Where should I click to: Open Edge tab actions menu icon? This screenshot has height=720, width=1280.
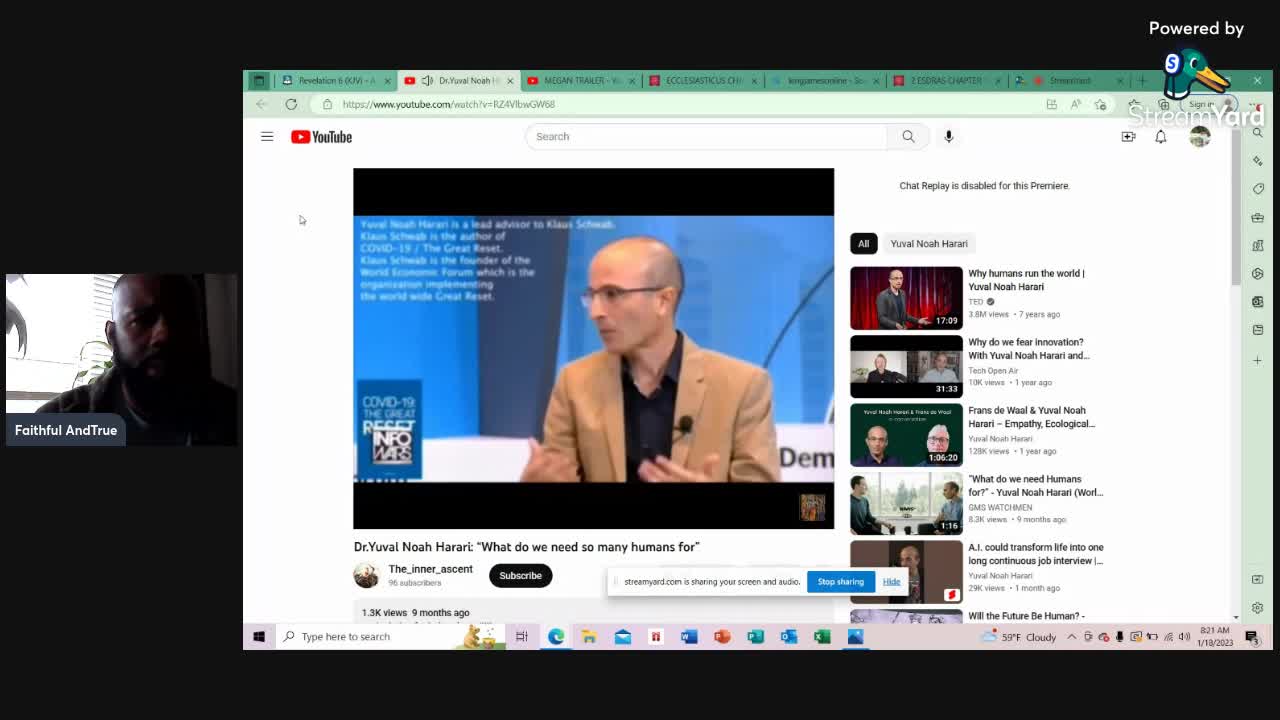[x=259, y=81]
